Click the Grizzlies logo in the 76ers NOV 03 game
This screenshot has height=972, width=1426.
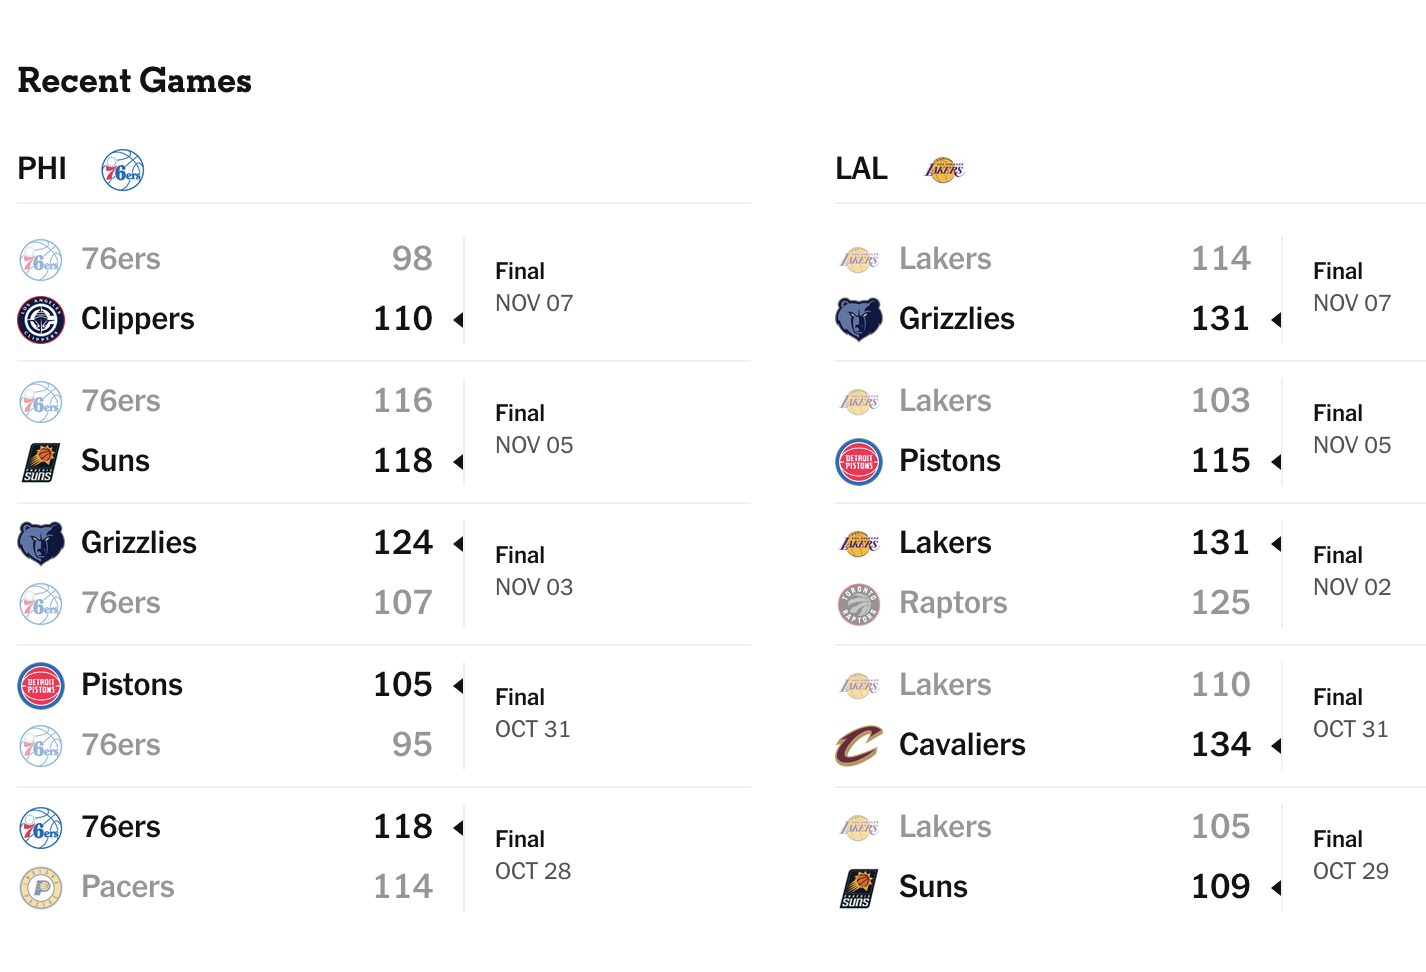point(41,544)
